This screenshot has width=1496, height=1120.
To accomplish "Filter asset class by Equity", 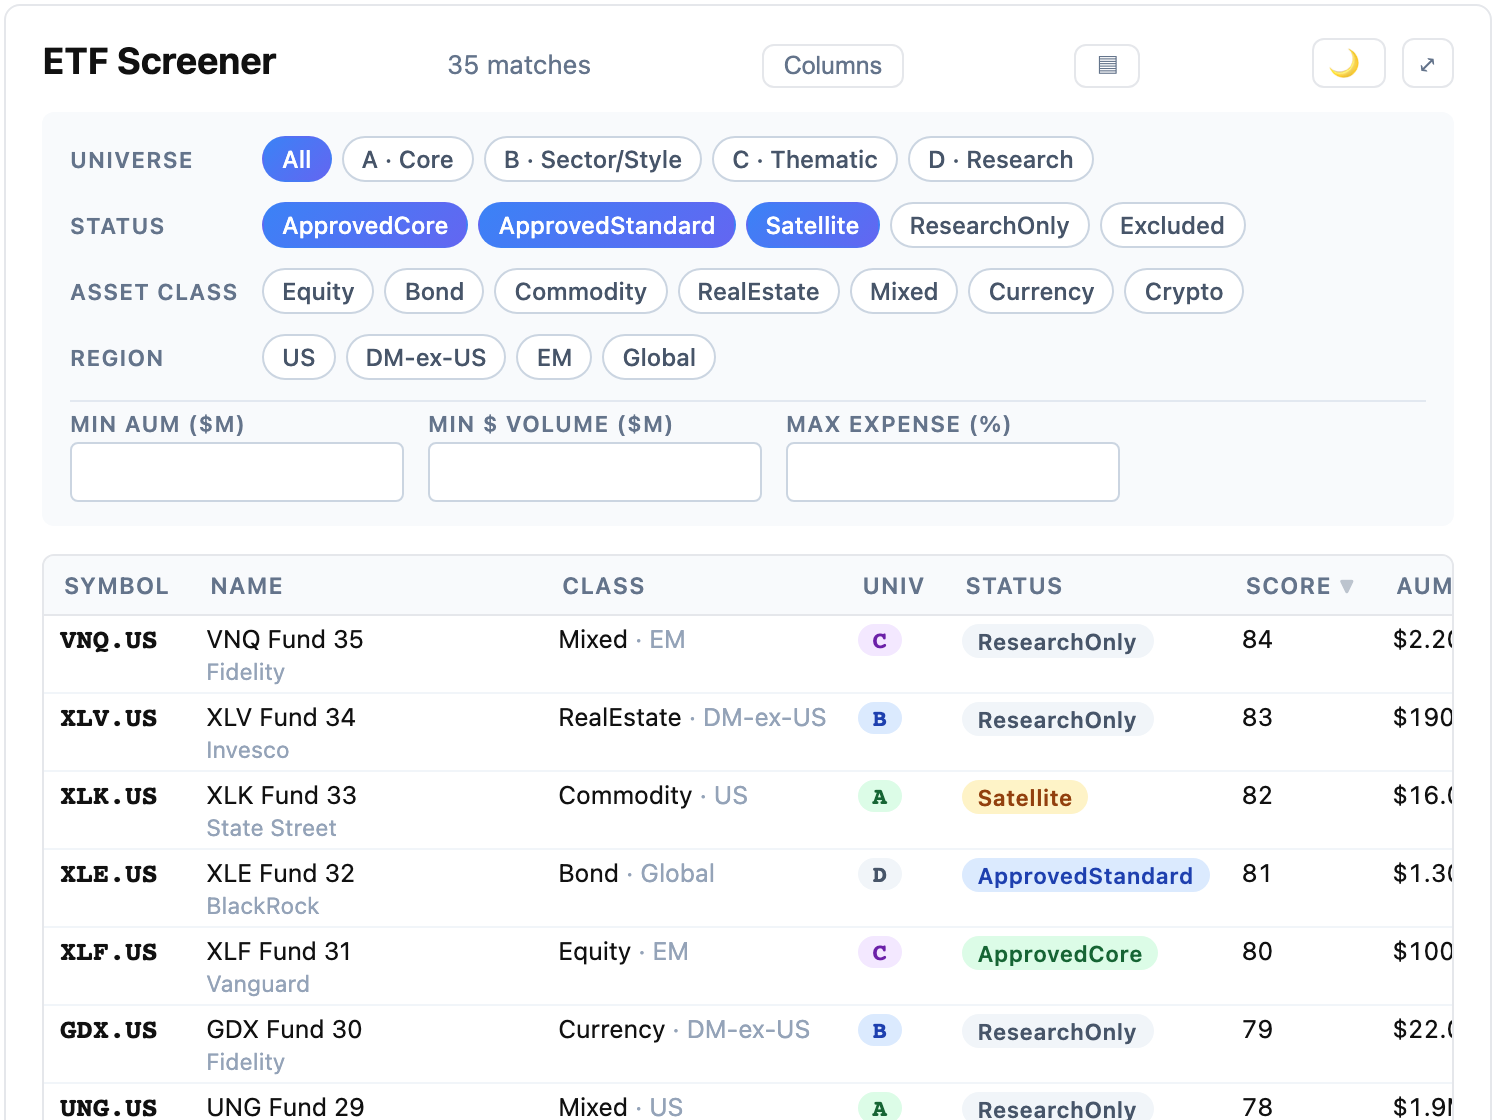I will click(318, 291).
